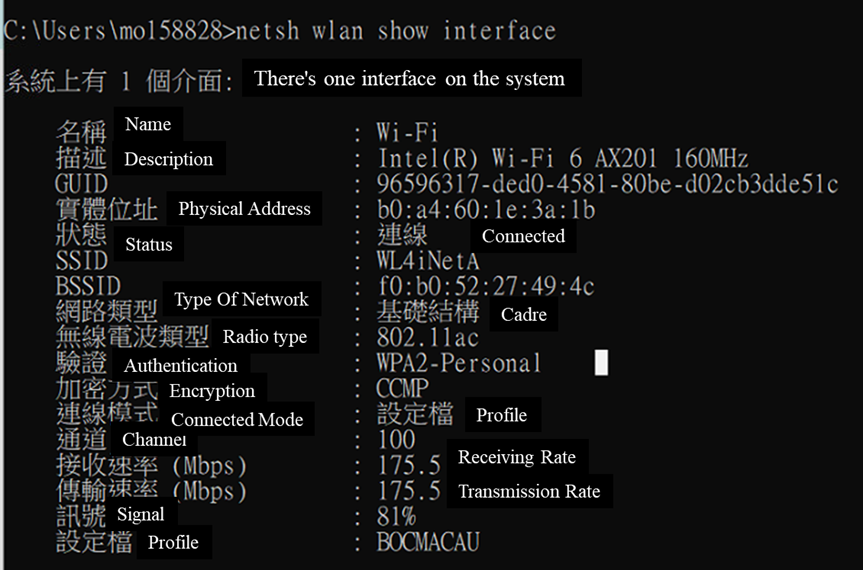Viewport: 863px width, 570px height.
Task: Click the Receiving Rate label
Action: [517, 457]
